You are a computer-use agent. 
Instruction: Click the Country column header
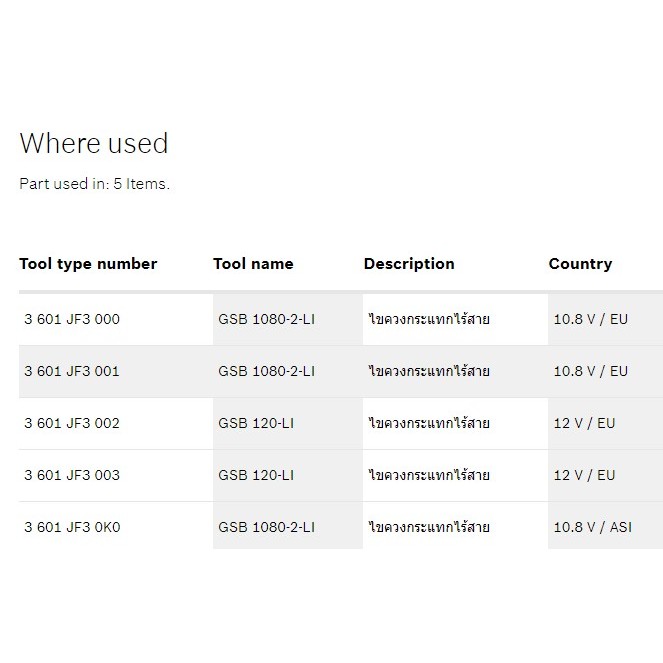(580, 264)
